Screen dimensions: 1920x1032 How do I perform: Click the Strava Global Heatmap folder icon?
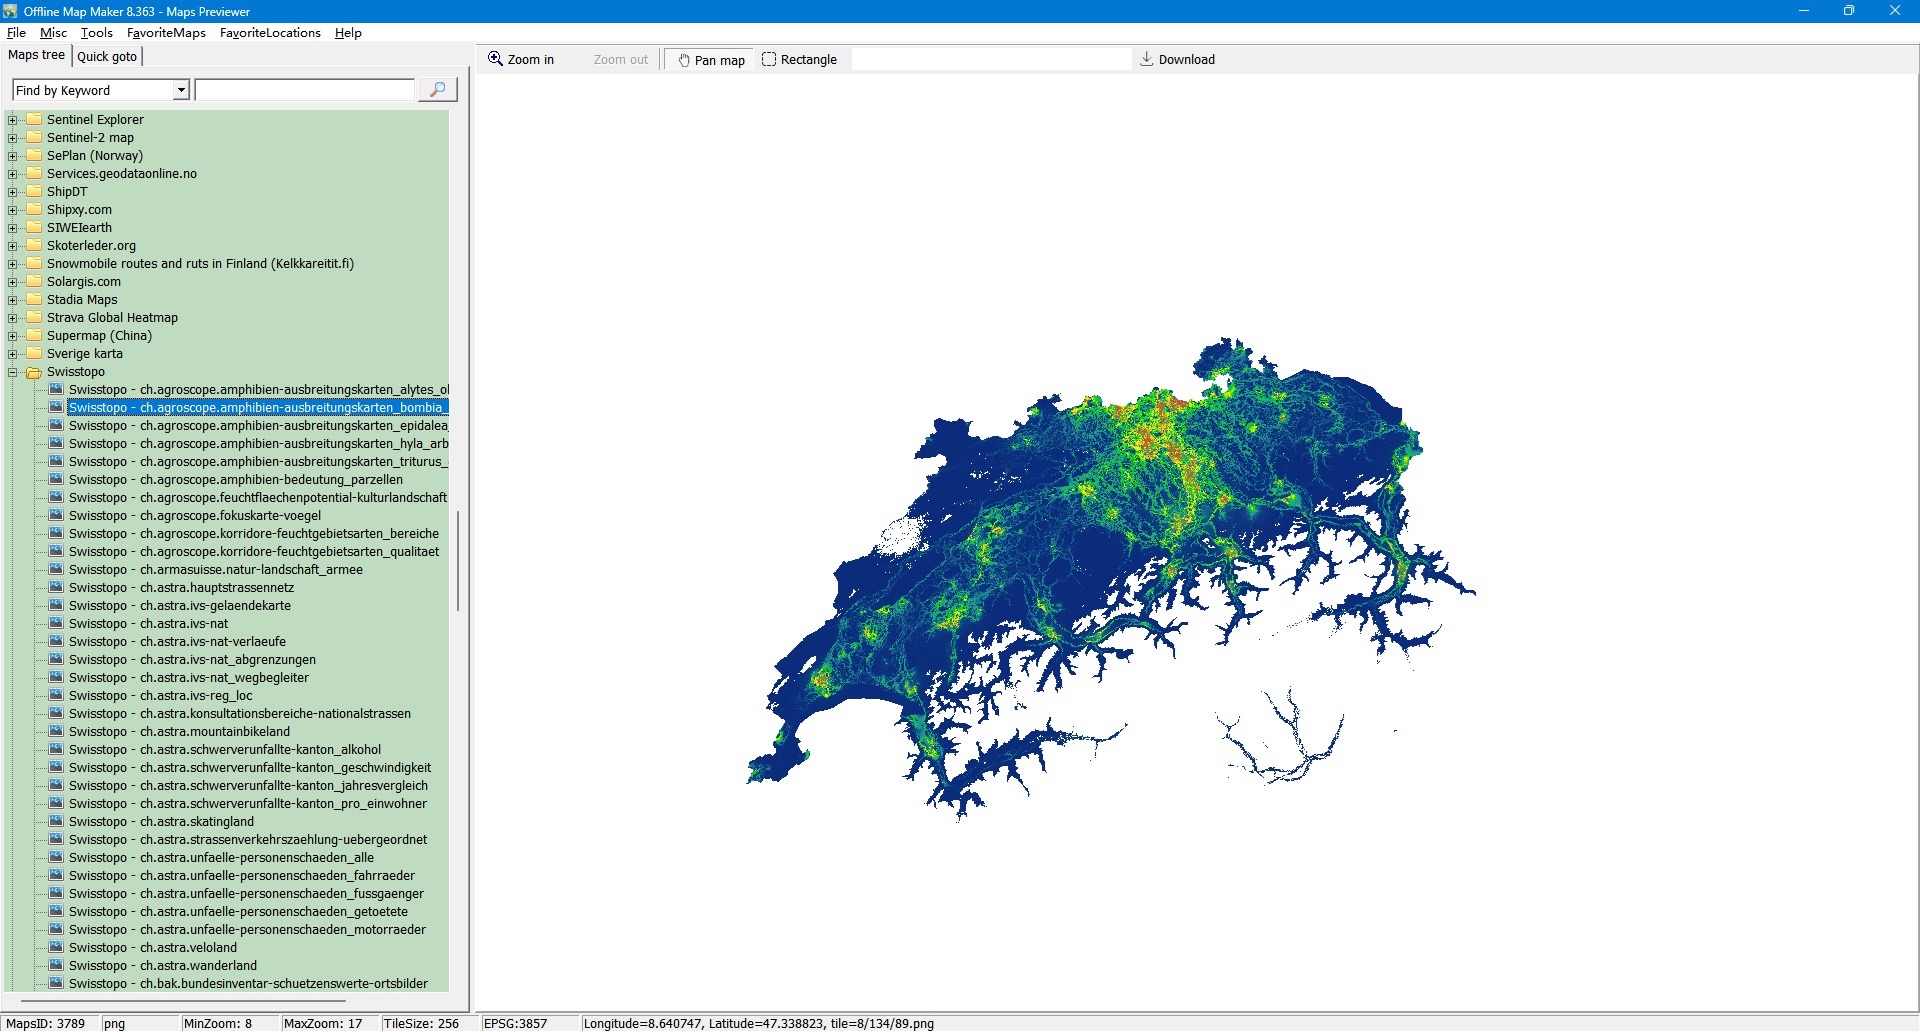pyautogui.click(x=34, y=318)
